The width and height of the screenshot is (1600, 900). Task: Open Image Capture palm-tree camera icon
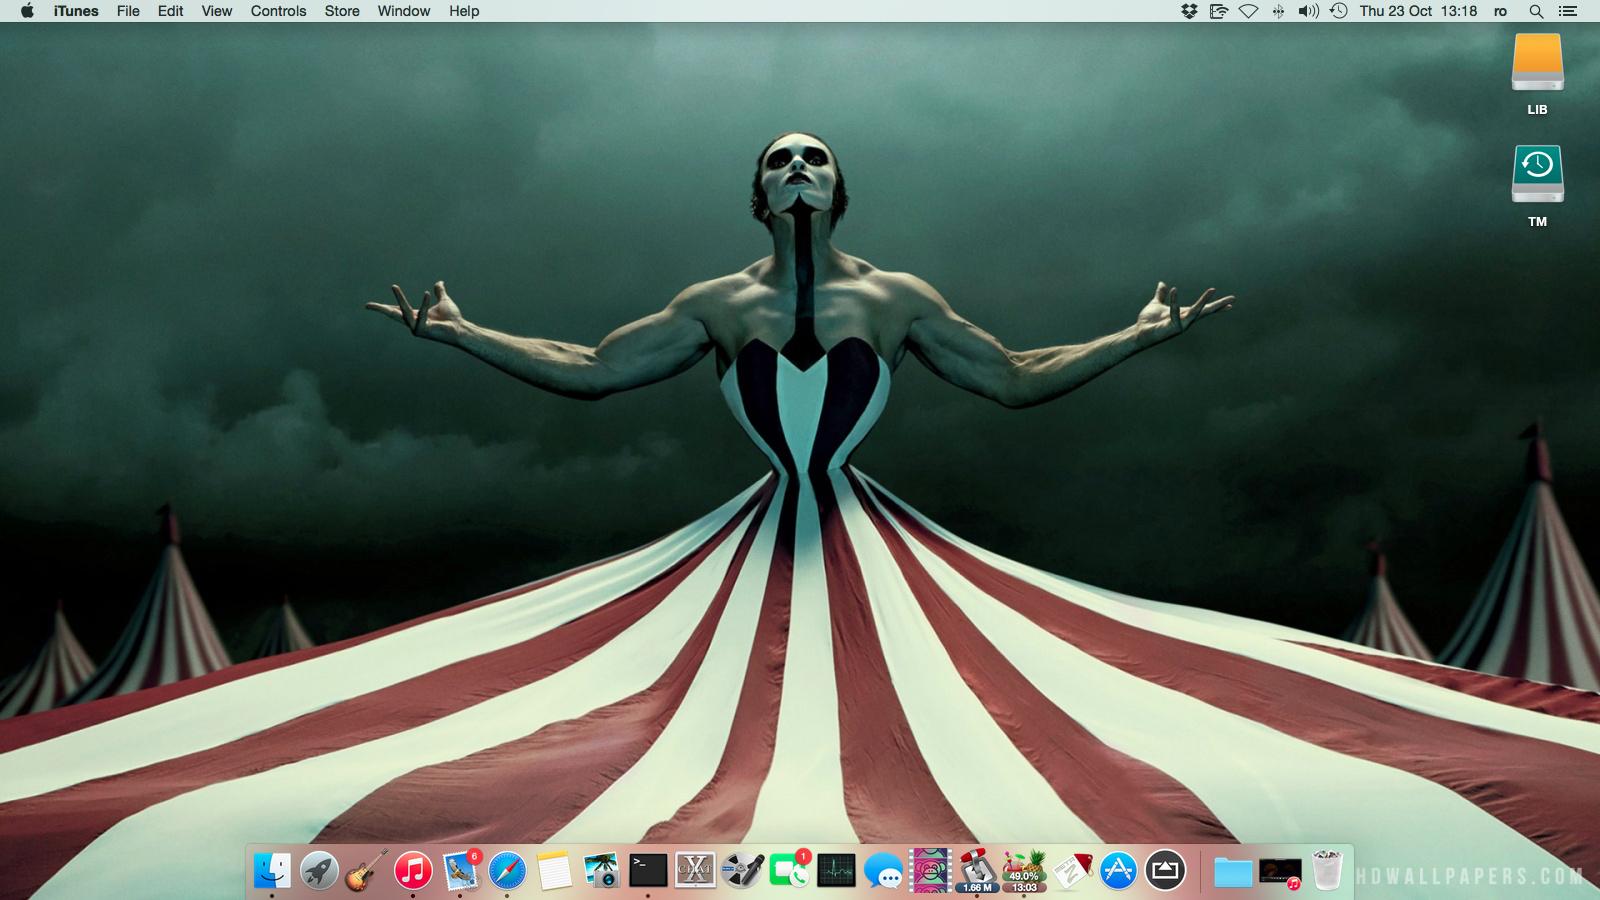pyautogui.click(x=601, y=871)
